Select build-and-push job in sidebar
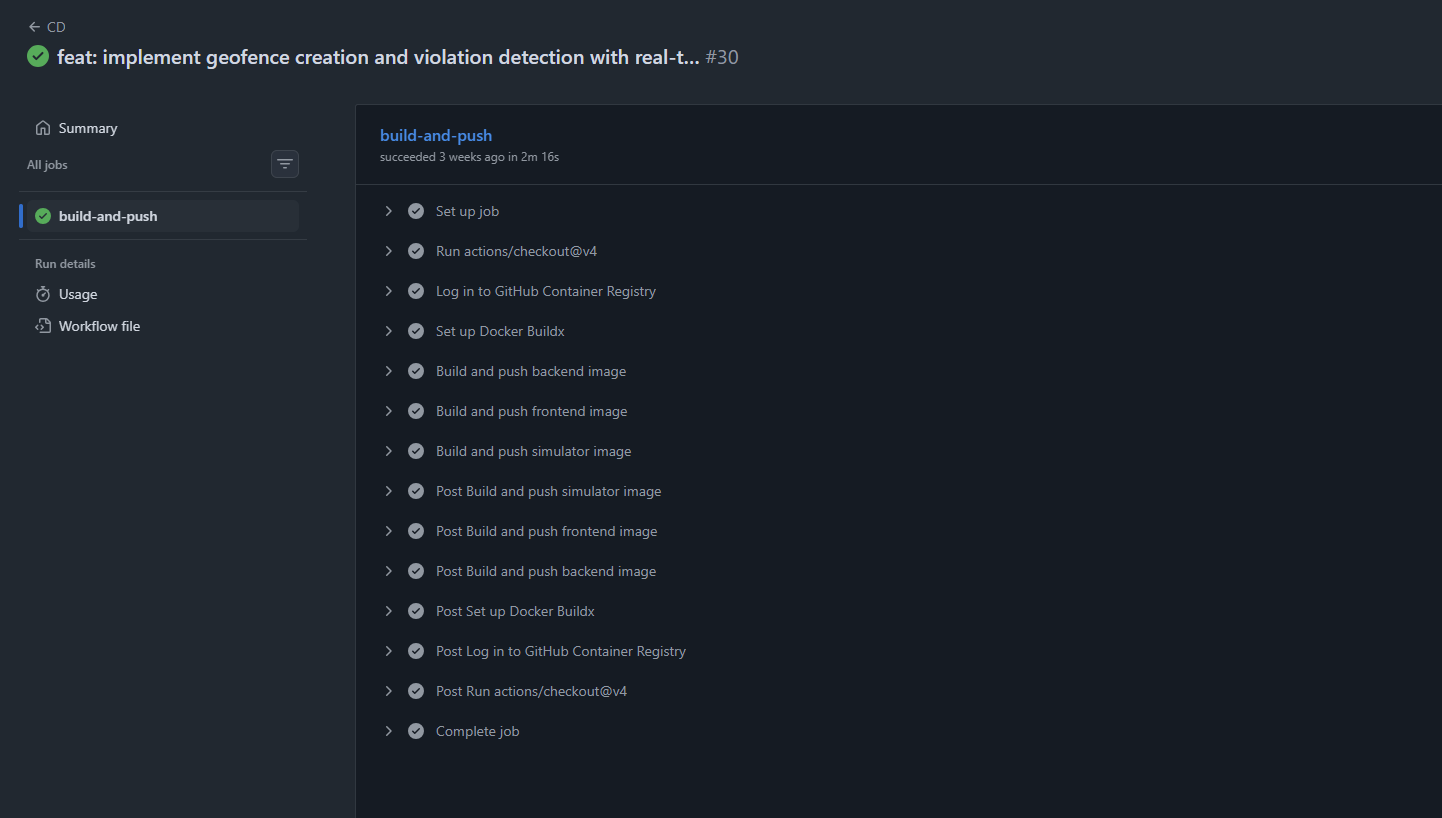 [108, 216]
